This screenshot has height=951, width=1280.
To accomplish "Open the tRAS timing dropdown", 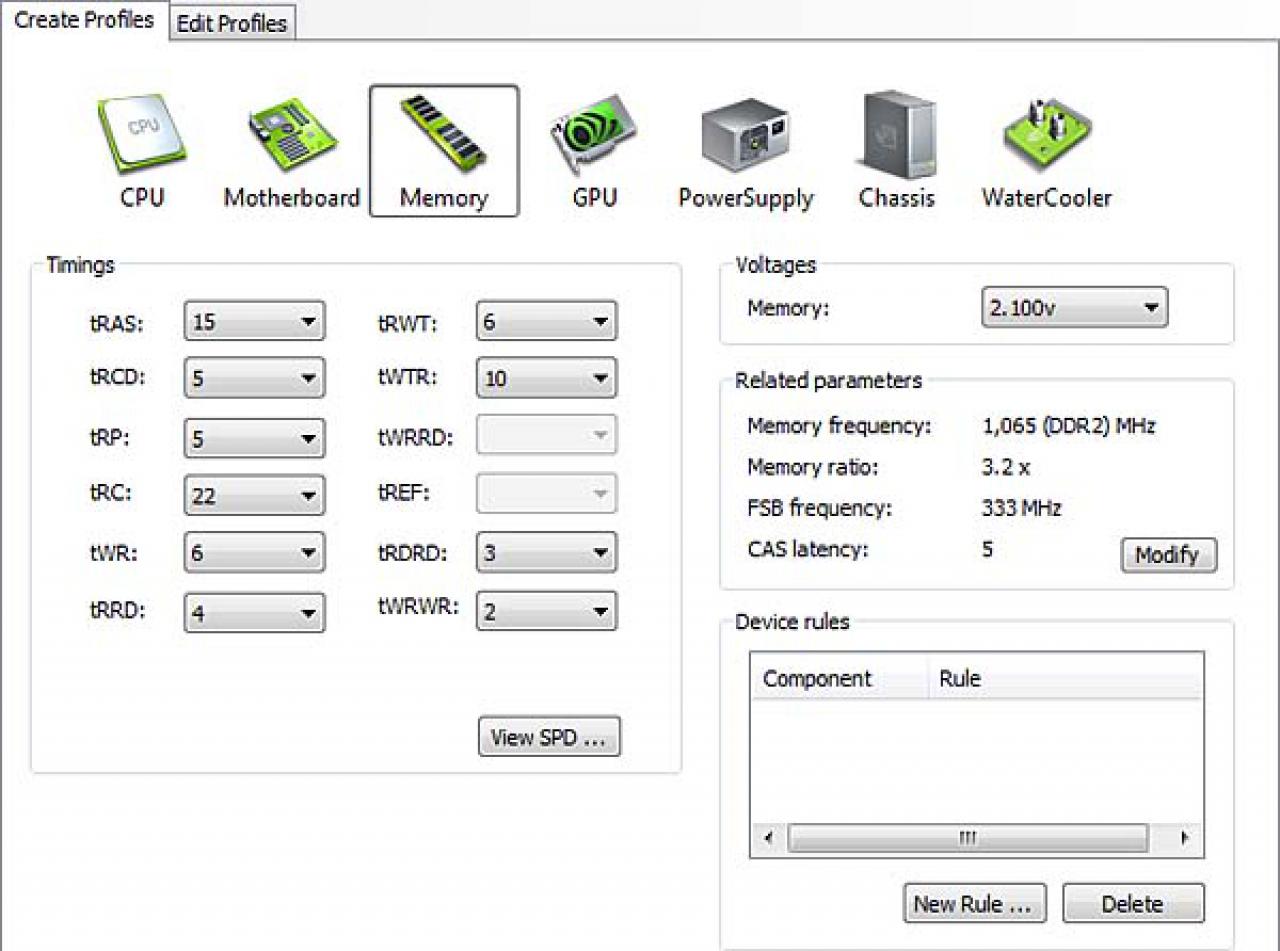I will pos(255,322).
